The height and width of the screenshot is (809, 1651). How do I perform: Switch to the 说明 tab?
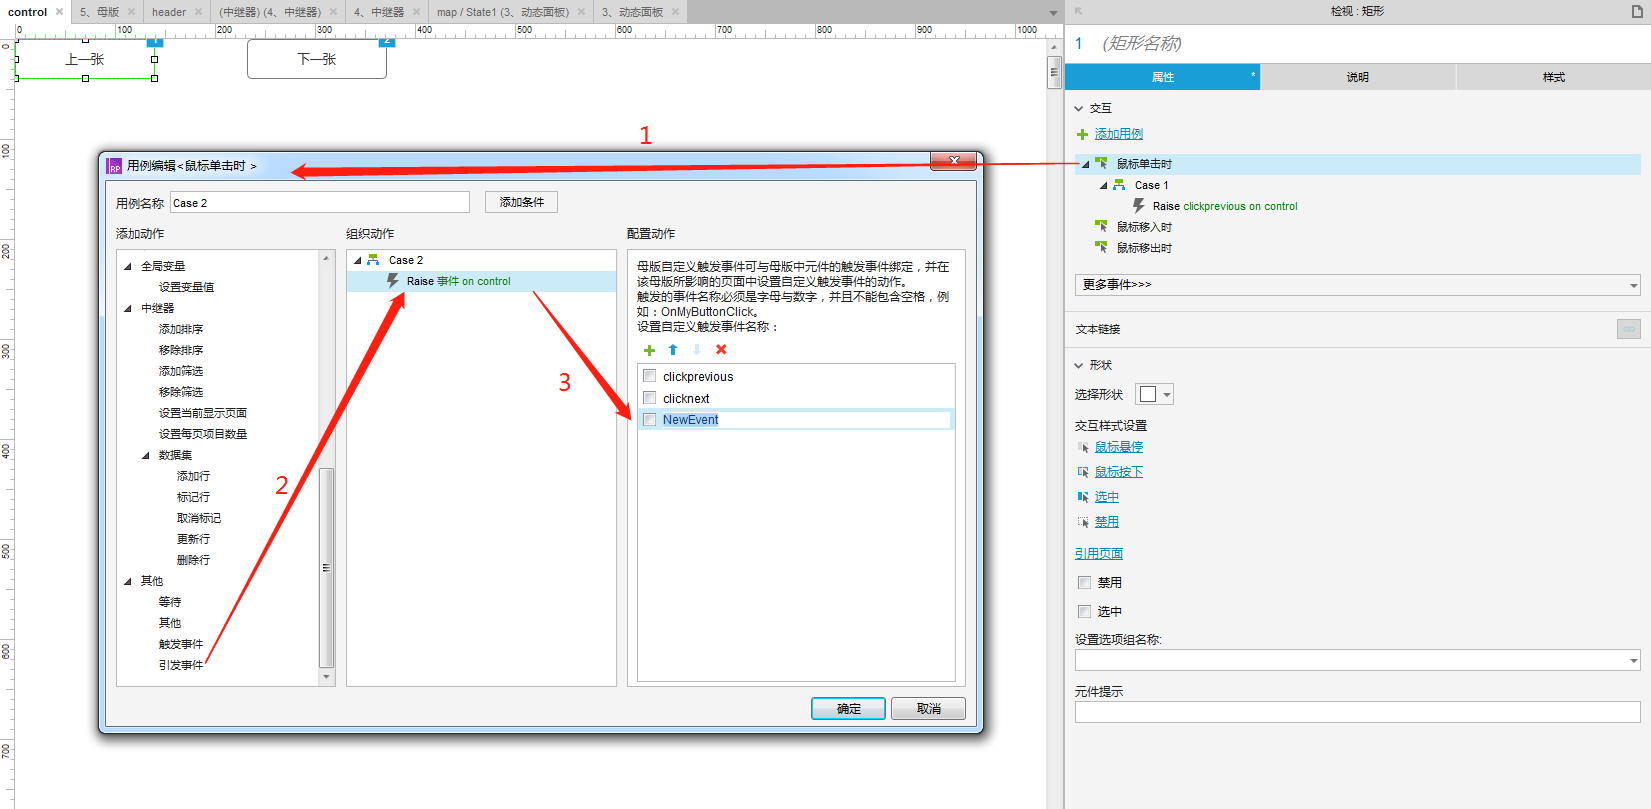[x=1357, y=77]
